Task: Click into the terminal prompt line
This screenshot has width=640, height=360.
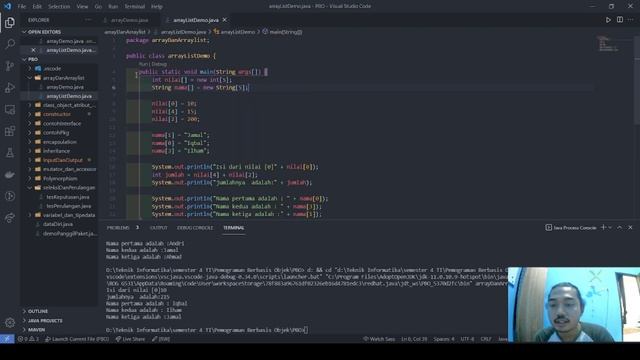Action: coord(207,330)
